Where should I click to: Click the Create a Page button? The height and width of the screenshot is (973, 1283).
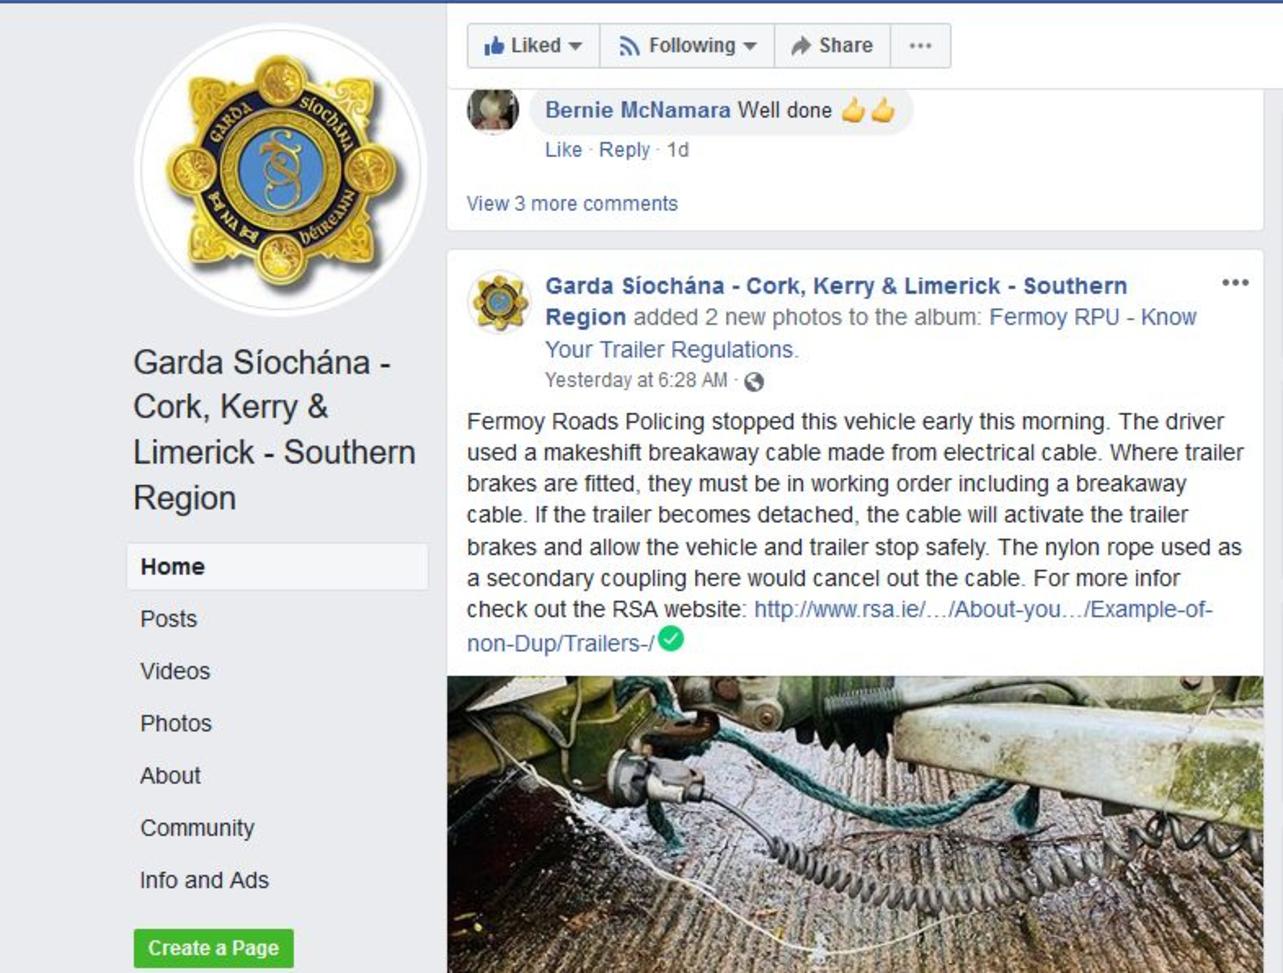[214, 948]
